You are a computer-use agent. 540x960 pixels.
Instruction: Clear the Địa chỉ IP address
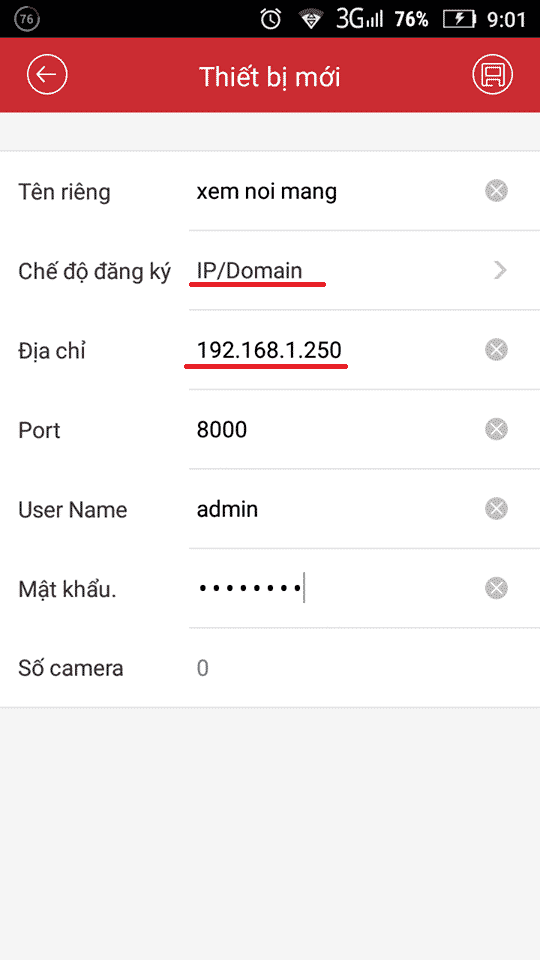pos(497,350)
